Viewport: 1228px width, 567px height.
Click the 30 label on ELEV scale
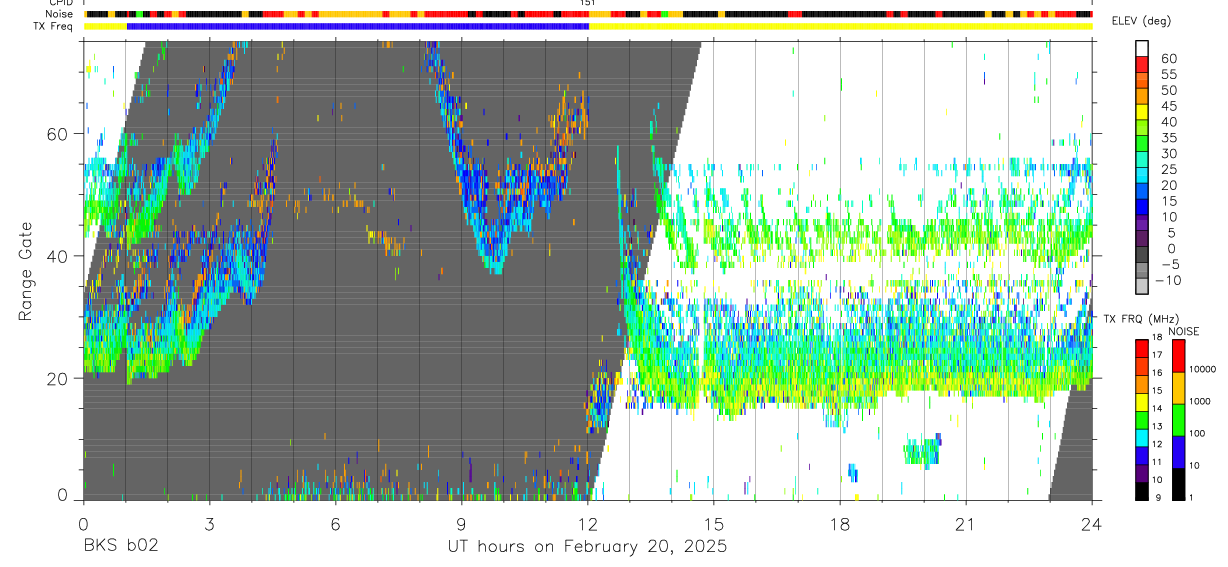point(1167,154)
